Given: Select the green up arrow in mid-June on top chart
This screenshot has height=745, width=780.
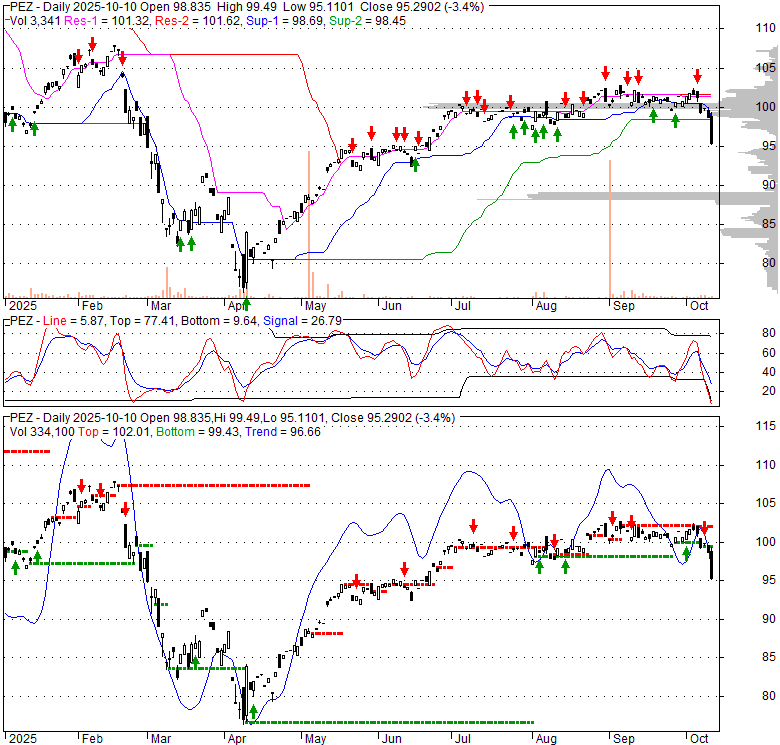Looking at the screenshot, I should (415, 163).
